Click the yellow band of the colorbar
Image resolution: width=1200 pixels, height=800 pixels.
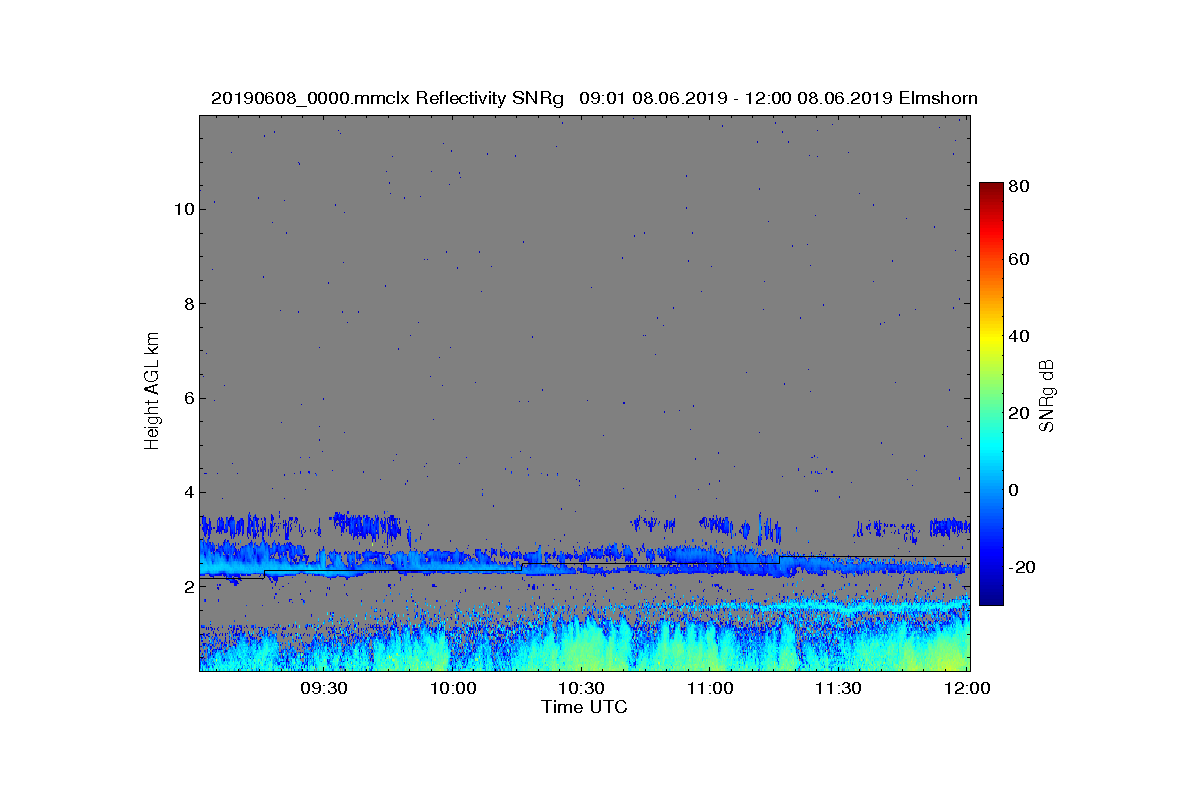[x=990, y=340]
